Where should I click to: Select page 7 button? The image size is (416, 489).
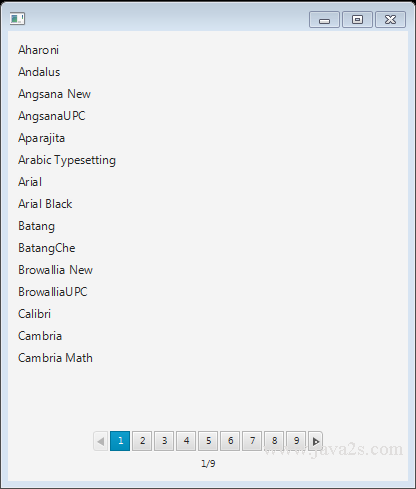click(x=252, y=441)
